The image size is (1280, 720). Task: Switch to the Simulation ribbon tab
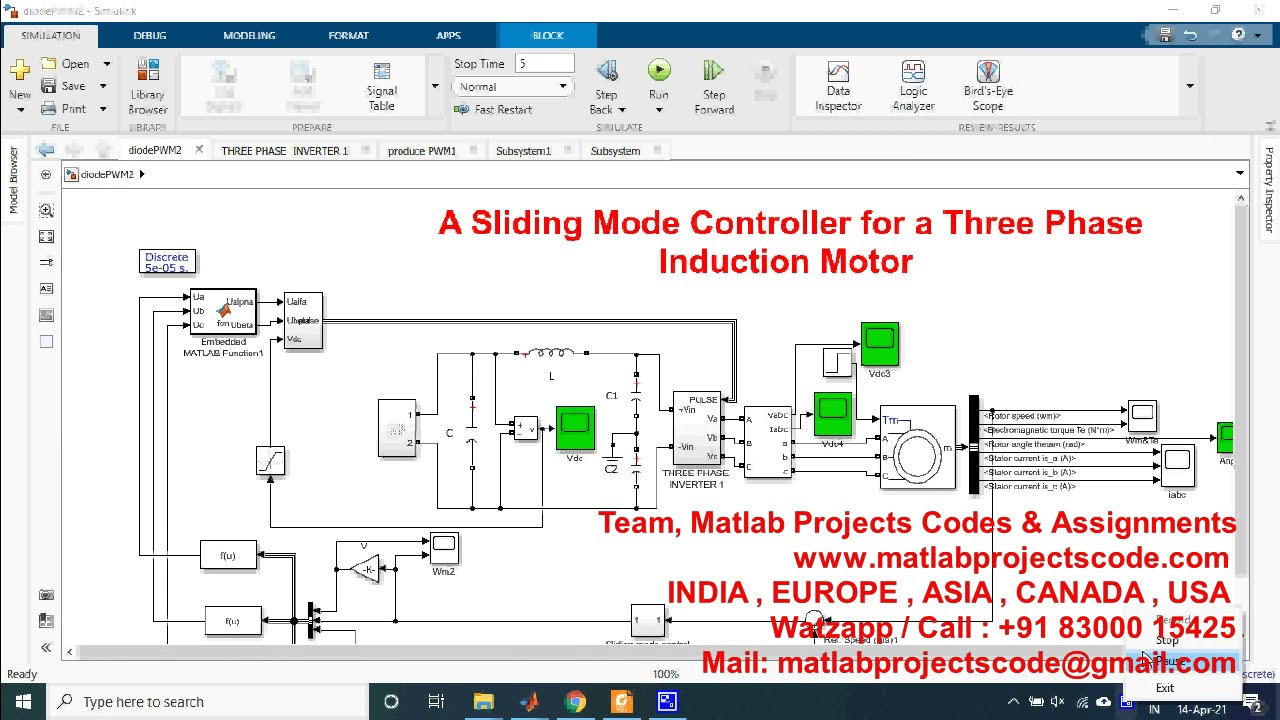[x=50, y=35]
